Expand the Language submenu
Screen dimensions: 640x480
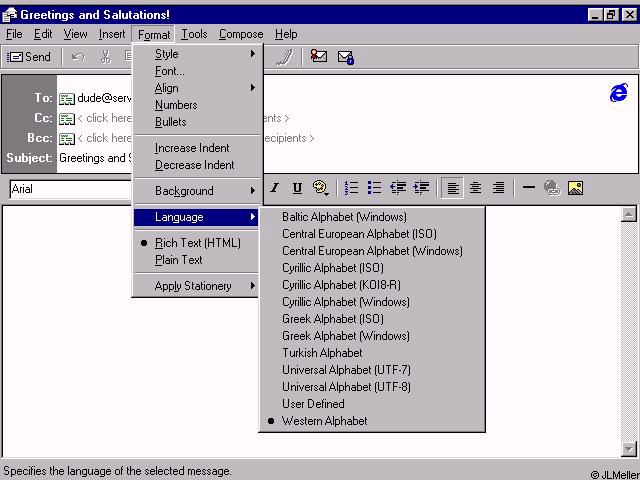coord(196,217)
